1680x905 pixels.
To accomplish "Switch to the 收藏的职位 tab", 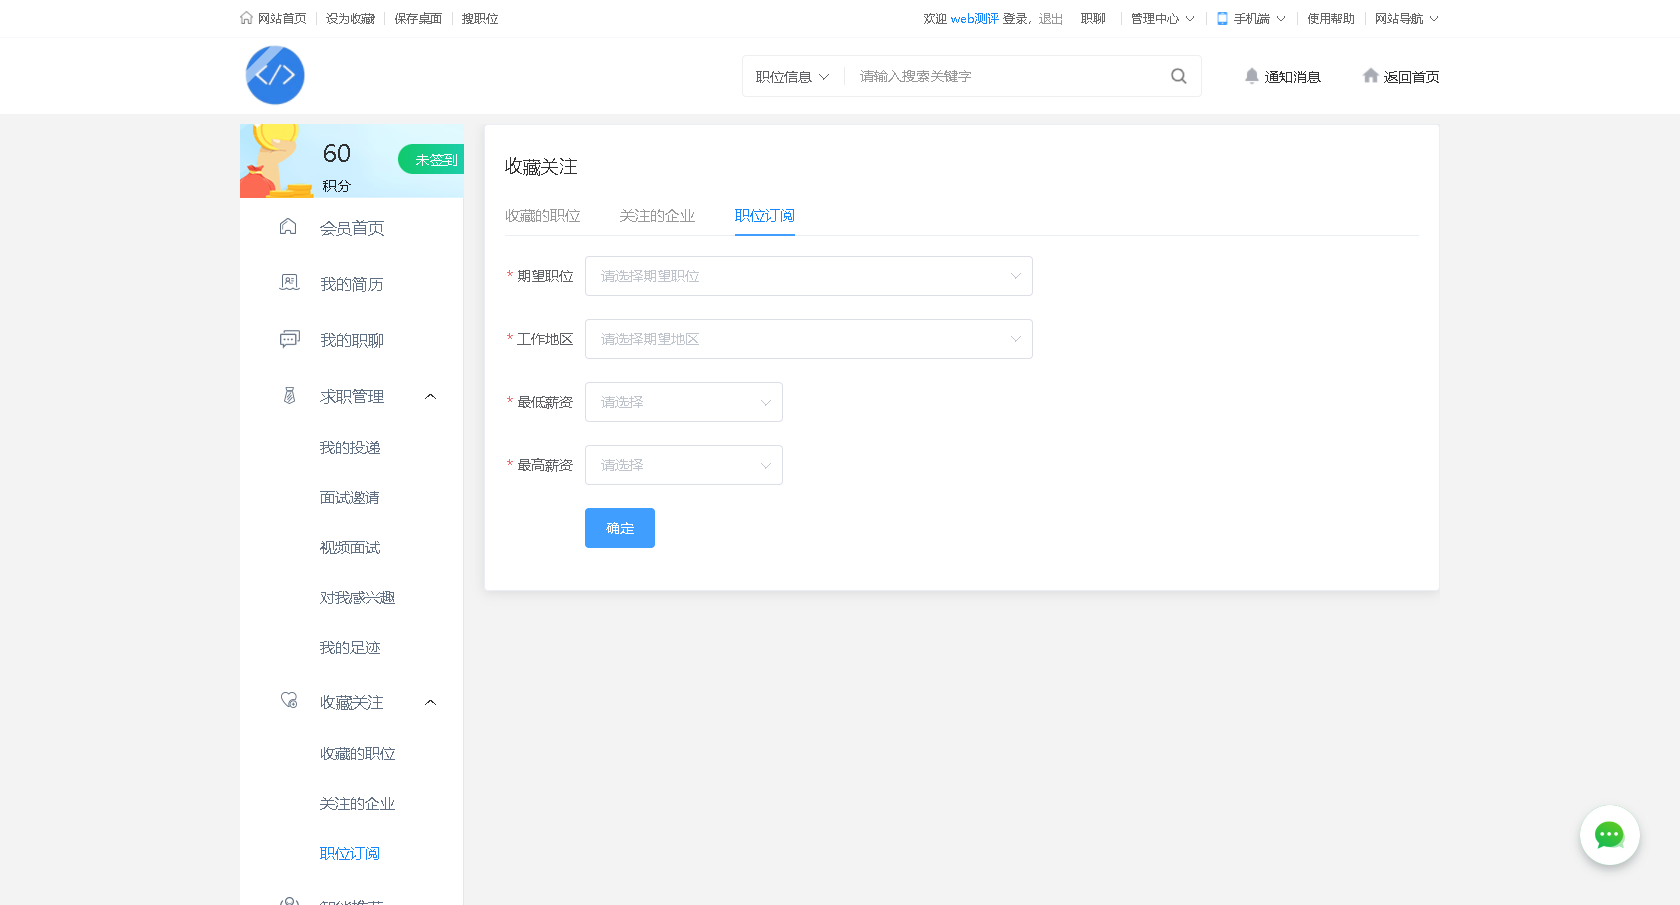I will (x=542, y=216).
